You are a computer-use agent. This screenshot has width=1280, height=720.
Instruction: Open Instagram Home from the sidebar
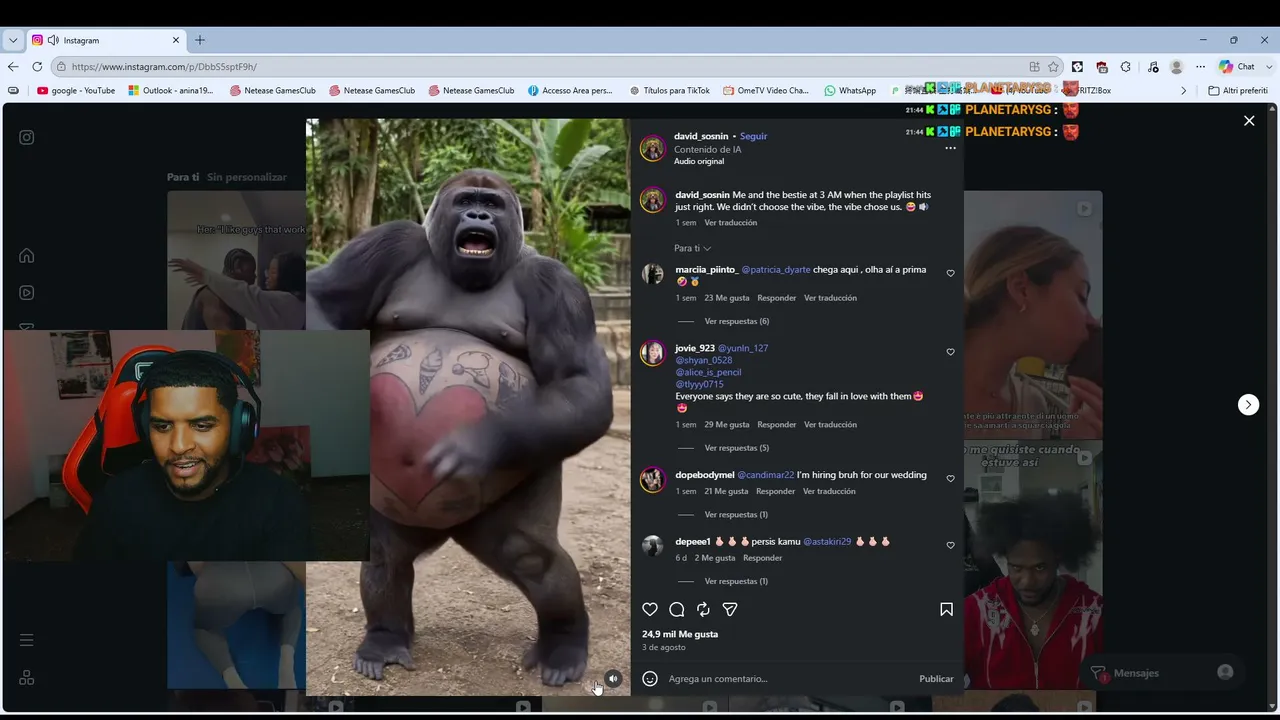tap(27, 255)
